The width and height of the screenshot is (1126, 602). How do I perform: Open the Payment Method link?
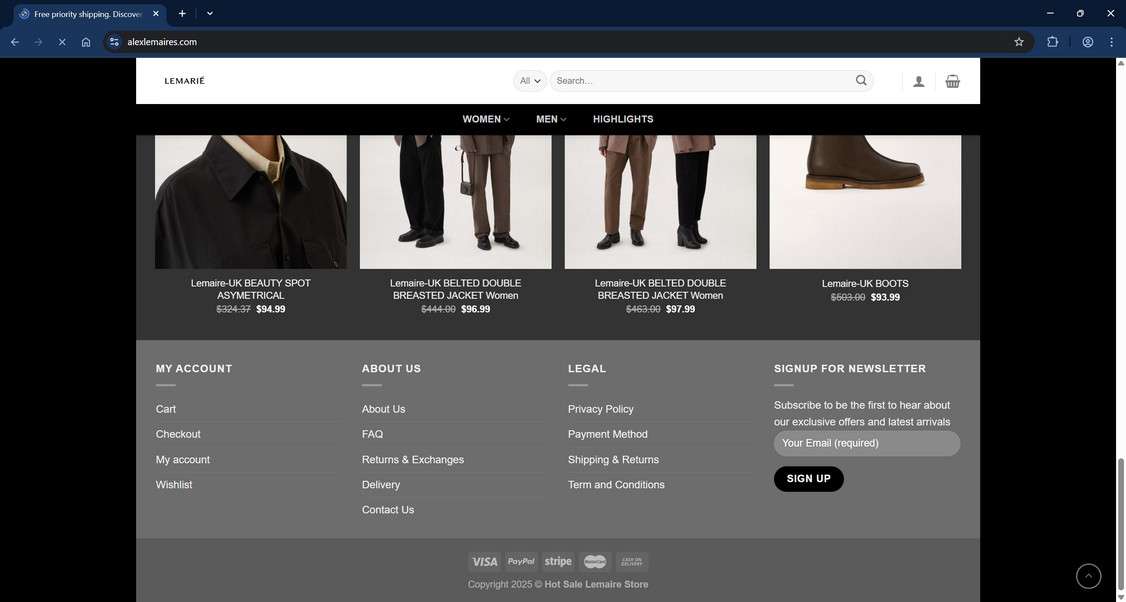(x=608, y=434)
